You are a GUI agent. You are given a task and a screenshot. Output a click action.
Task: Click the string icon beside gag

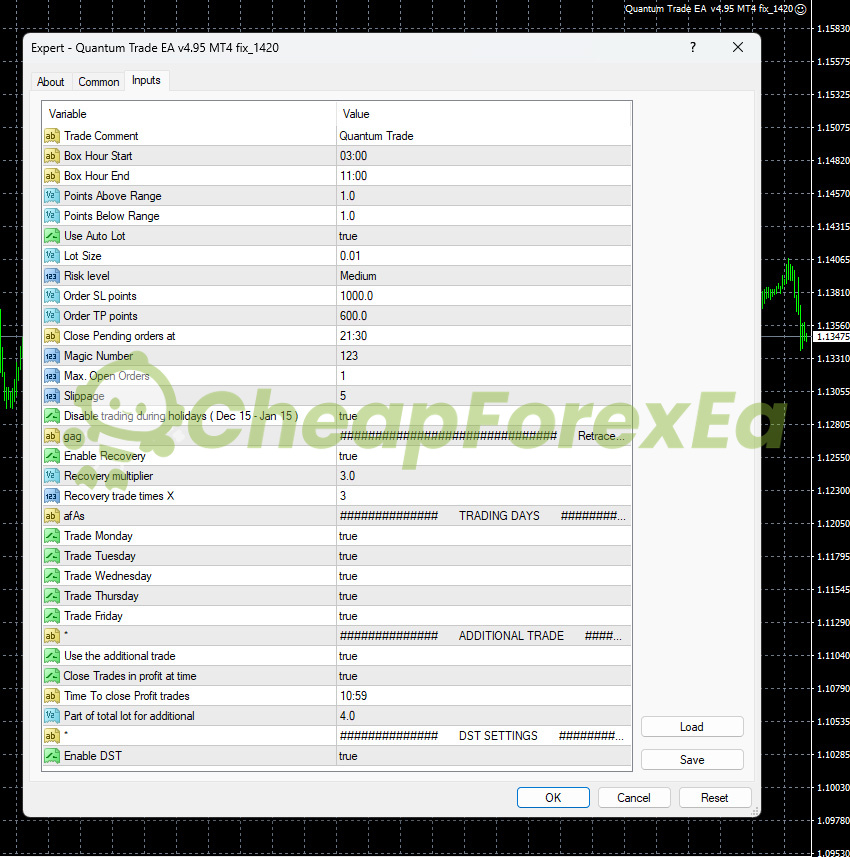point(51,436)
